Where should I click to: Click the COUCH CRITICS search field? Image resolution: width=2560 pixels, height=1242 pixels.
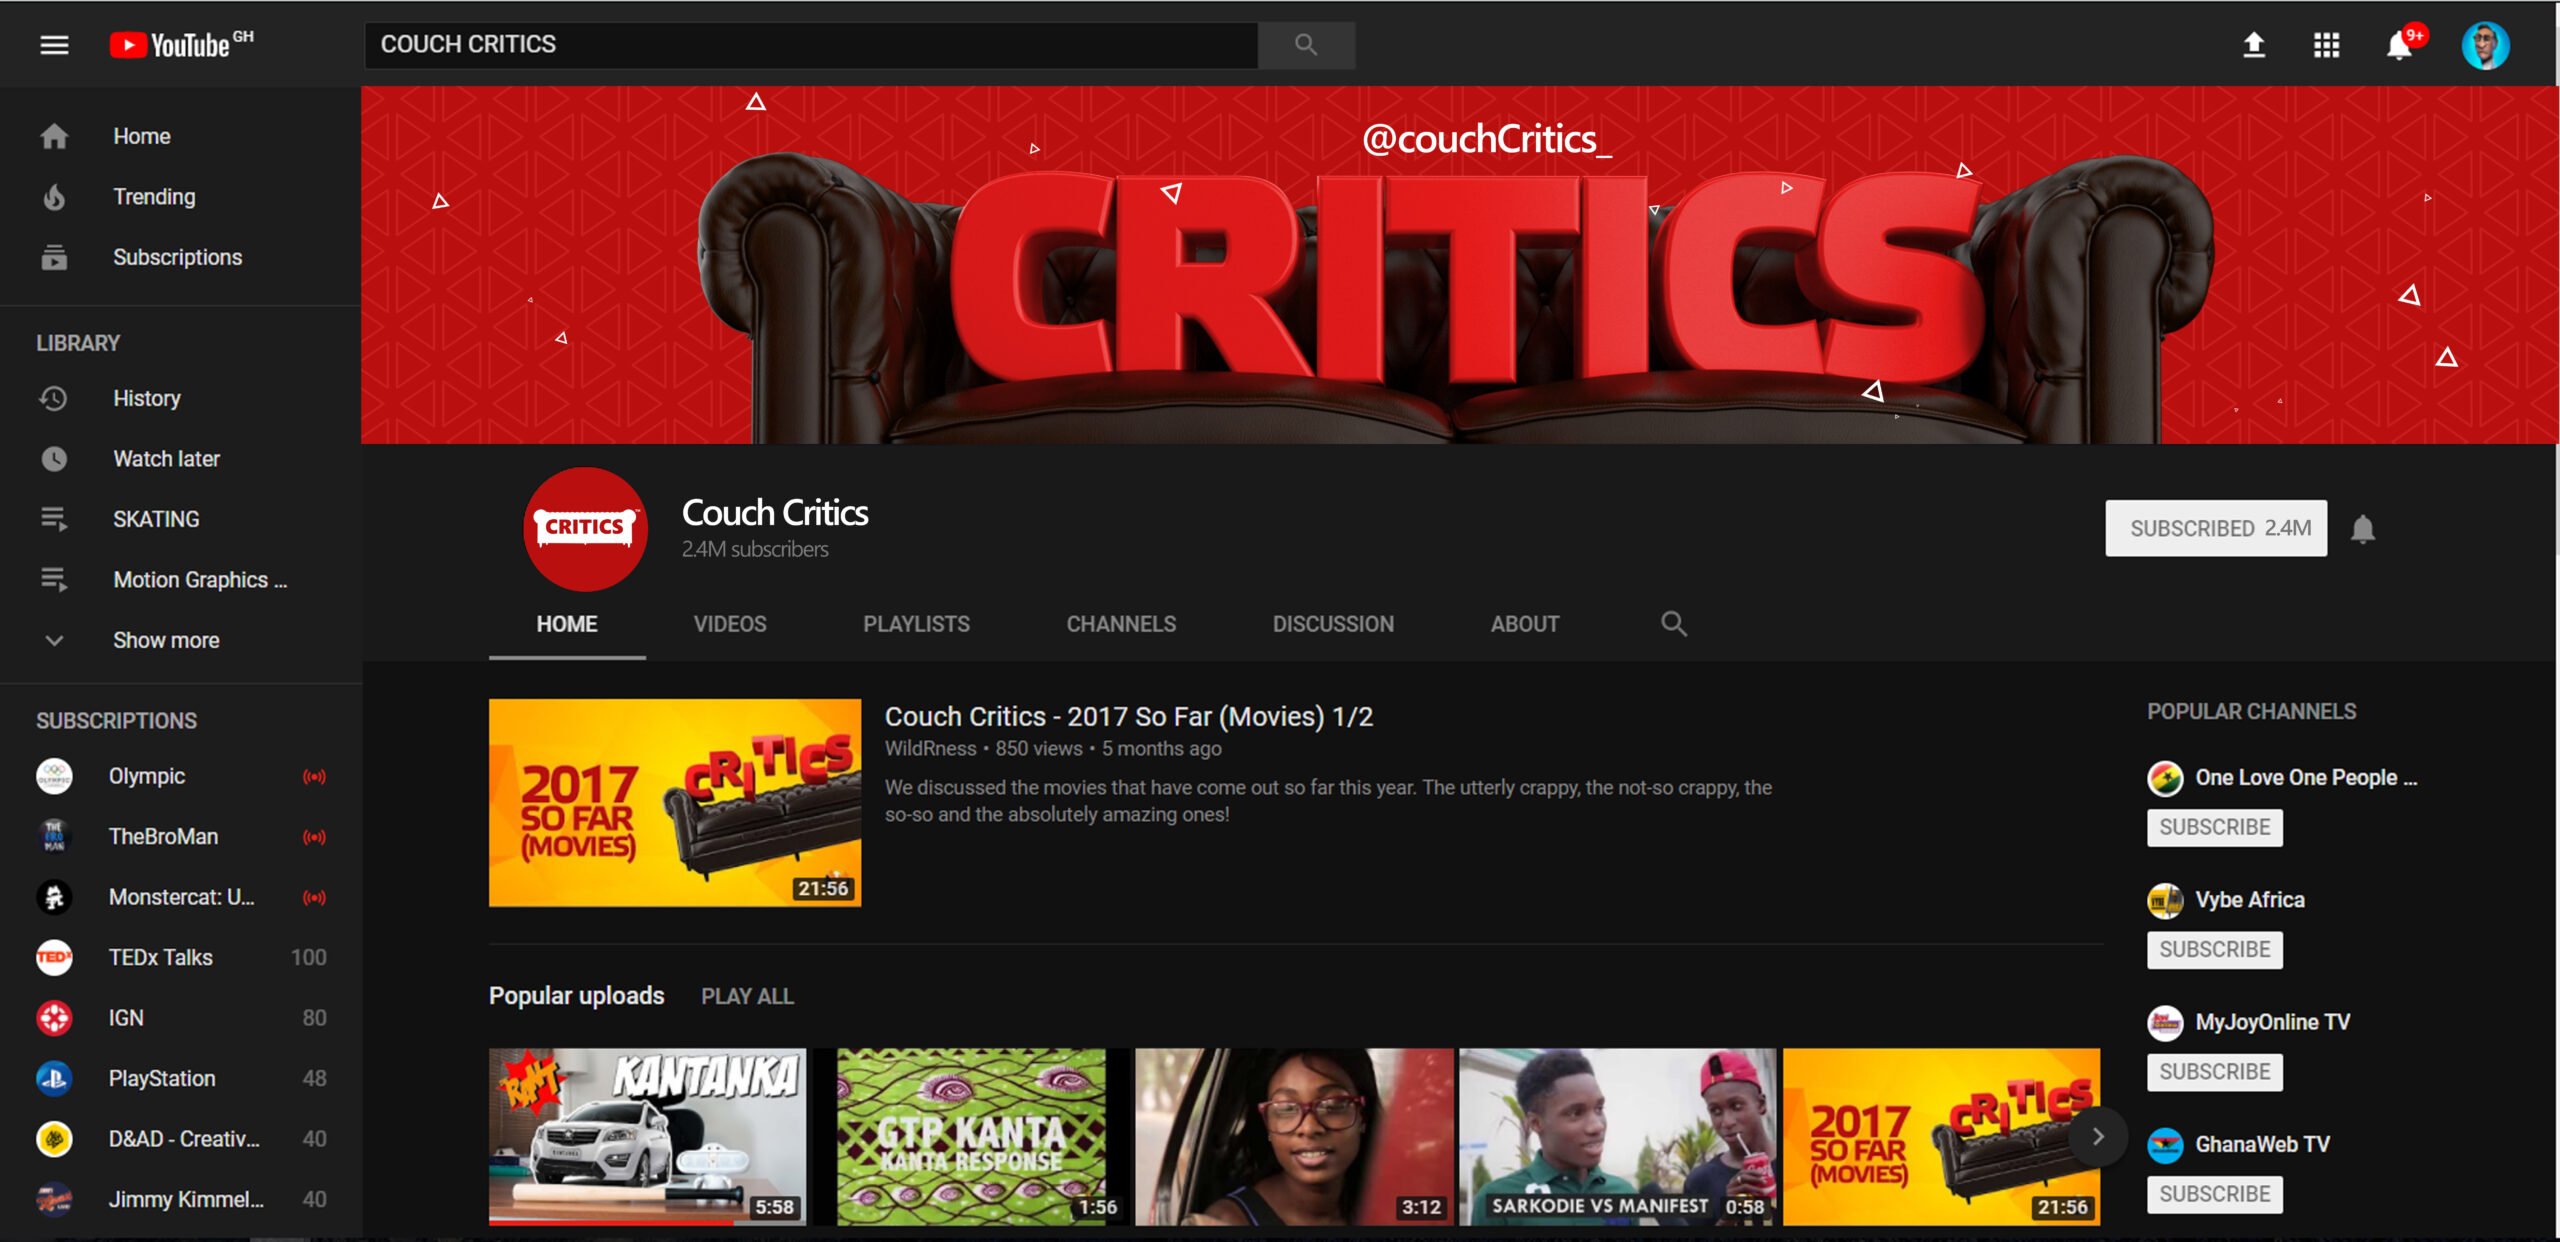pos(810,45)
